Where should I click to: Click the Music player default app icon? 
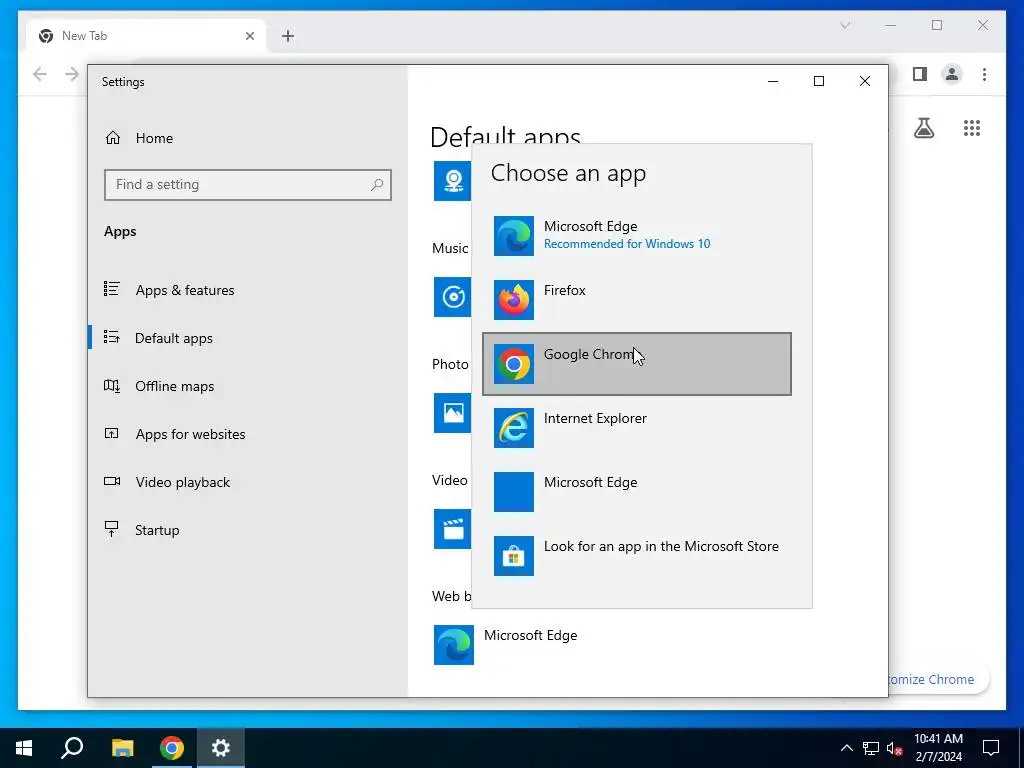(453, 297)
